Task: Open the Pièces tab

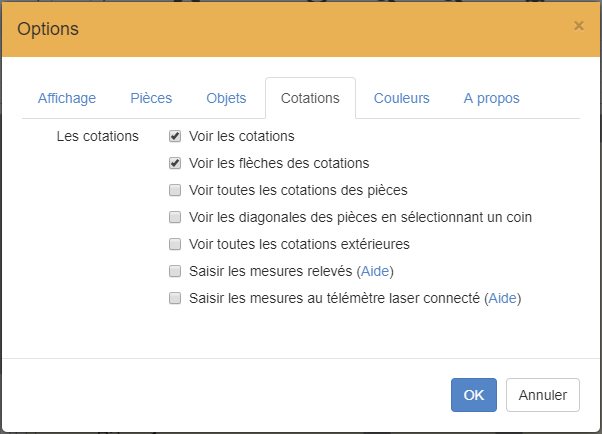Action: tap(151, 98)
